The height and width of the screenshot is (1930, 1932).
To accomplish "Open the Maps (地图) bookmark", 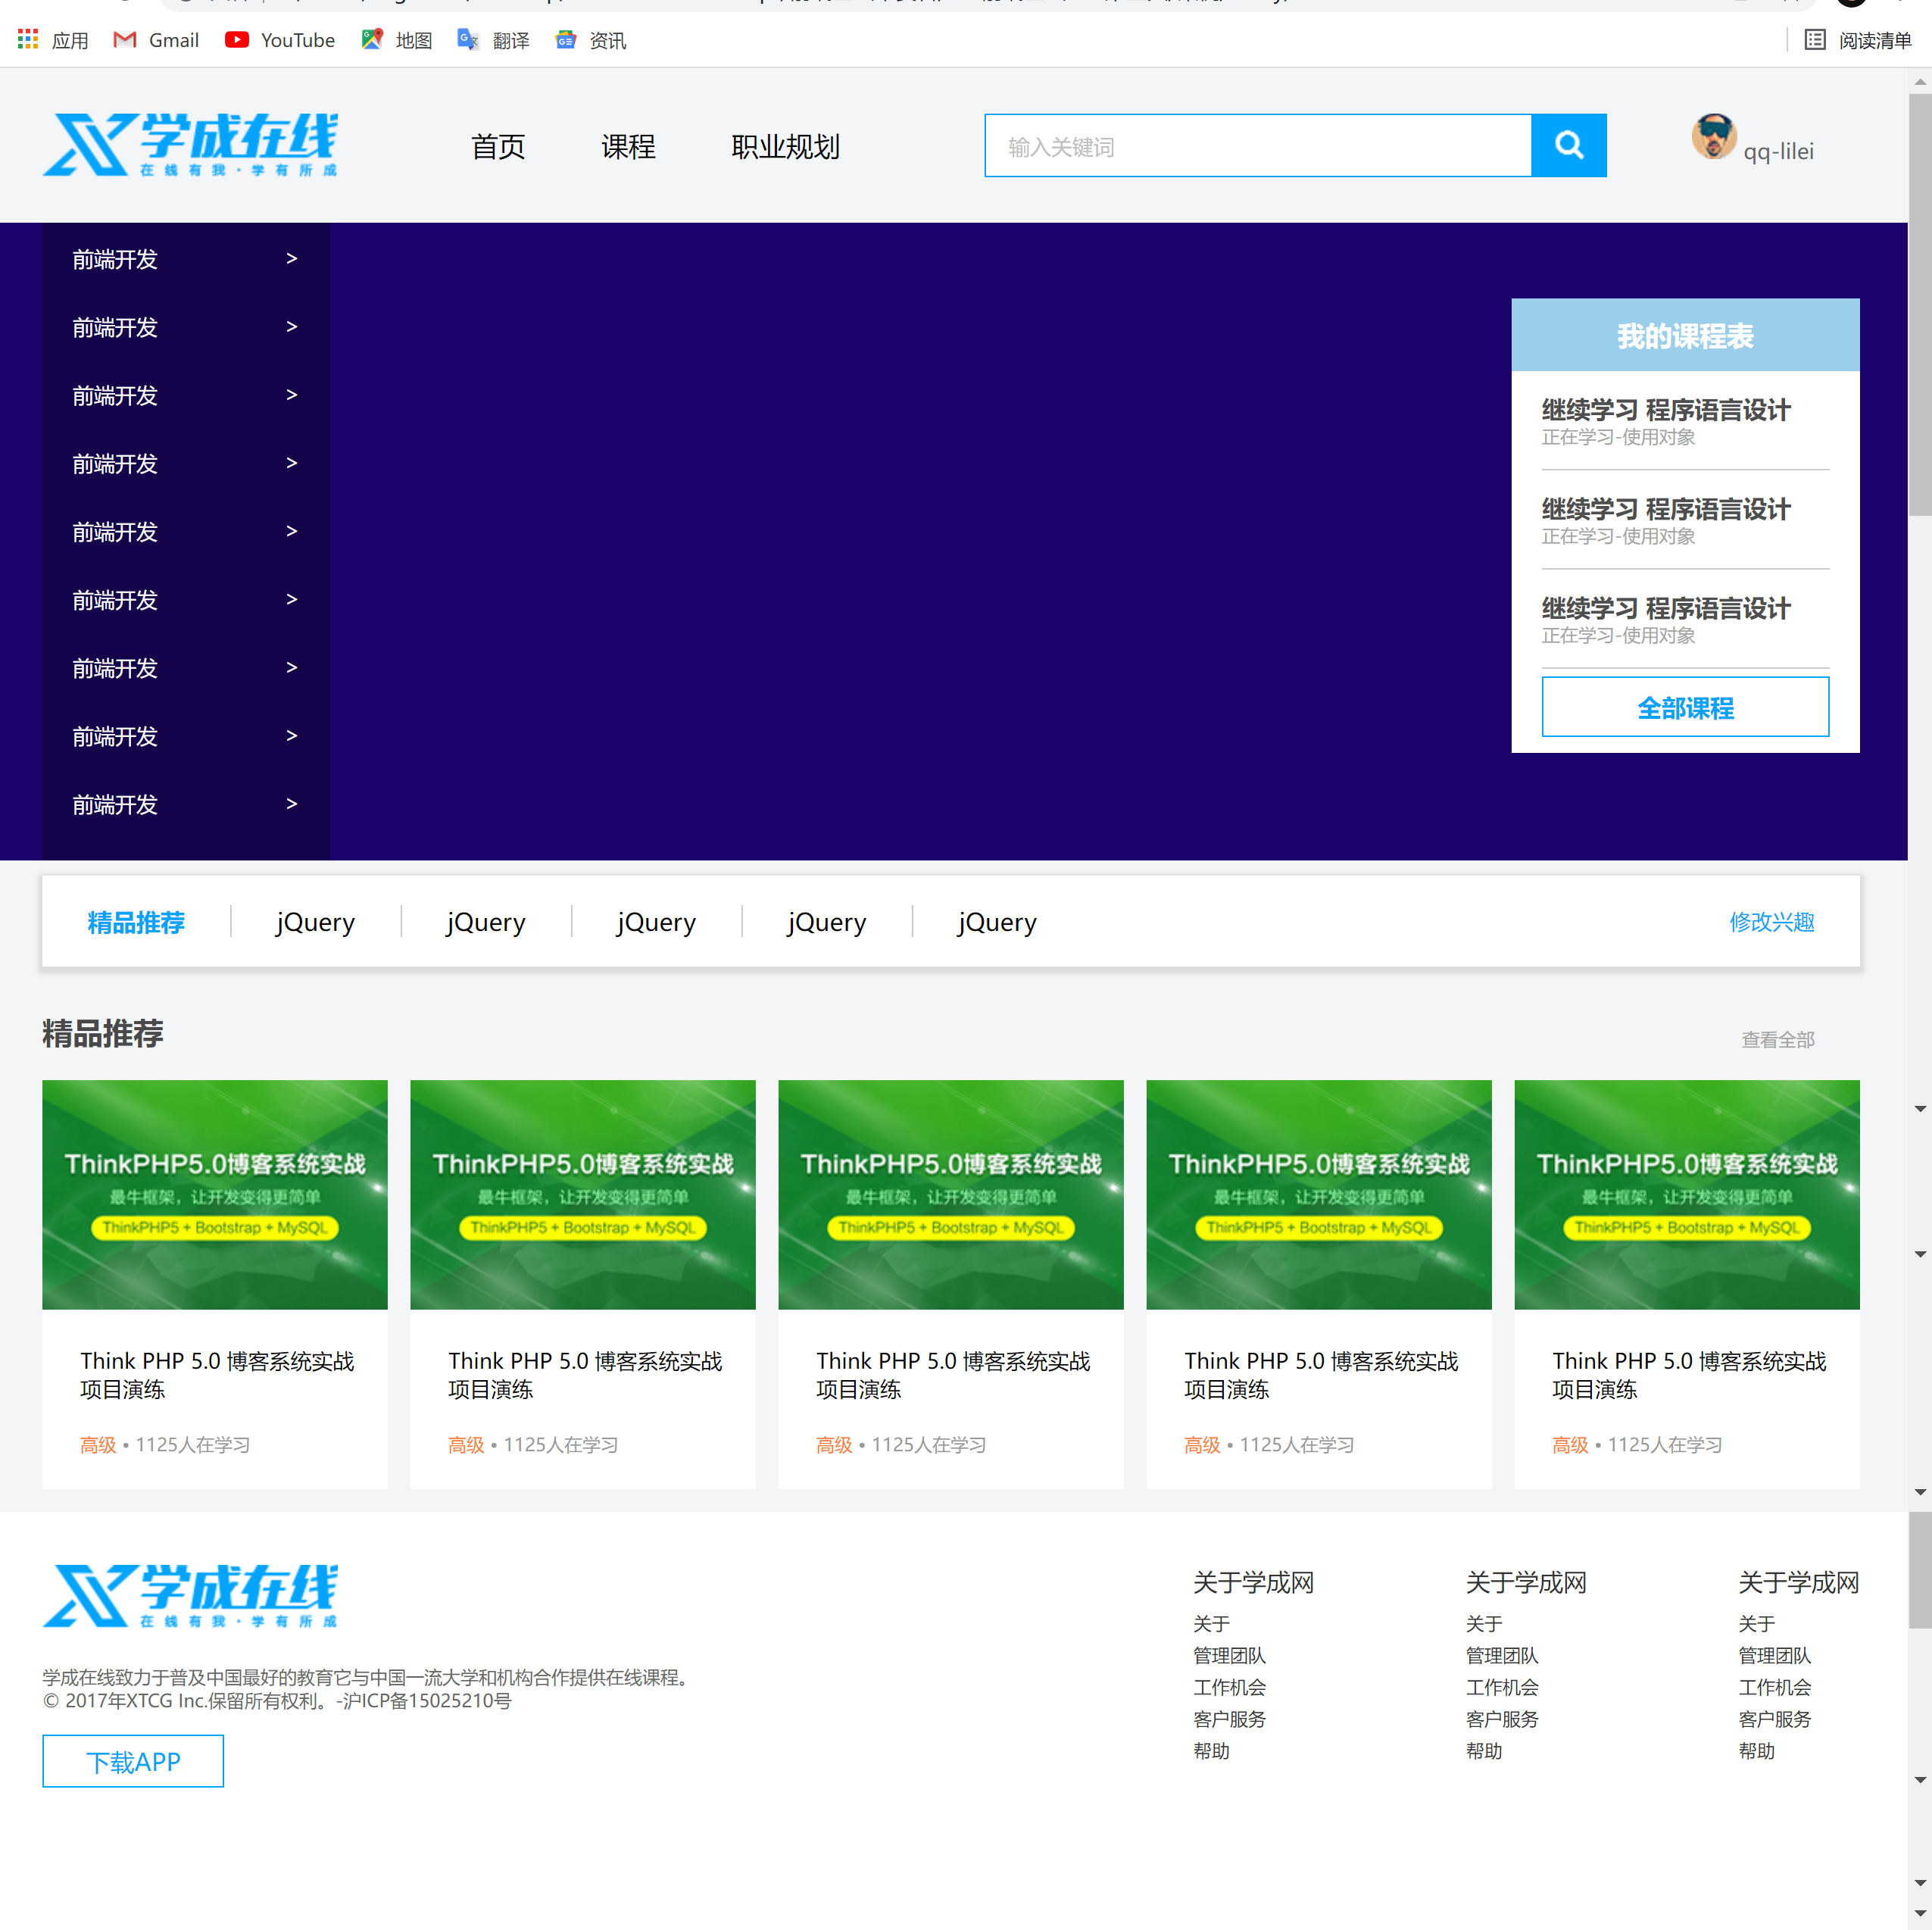I will point(396,40).
